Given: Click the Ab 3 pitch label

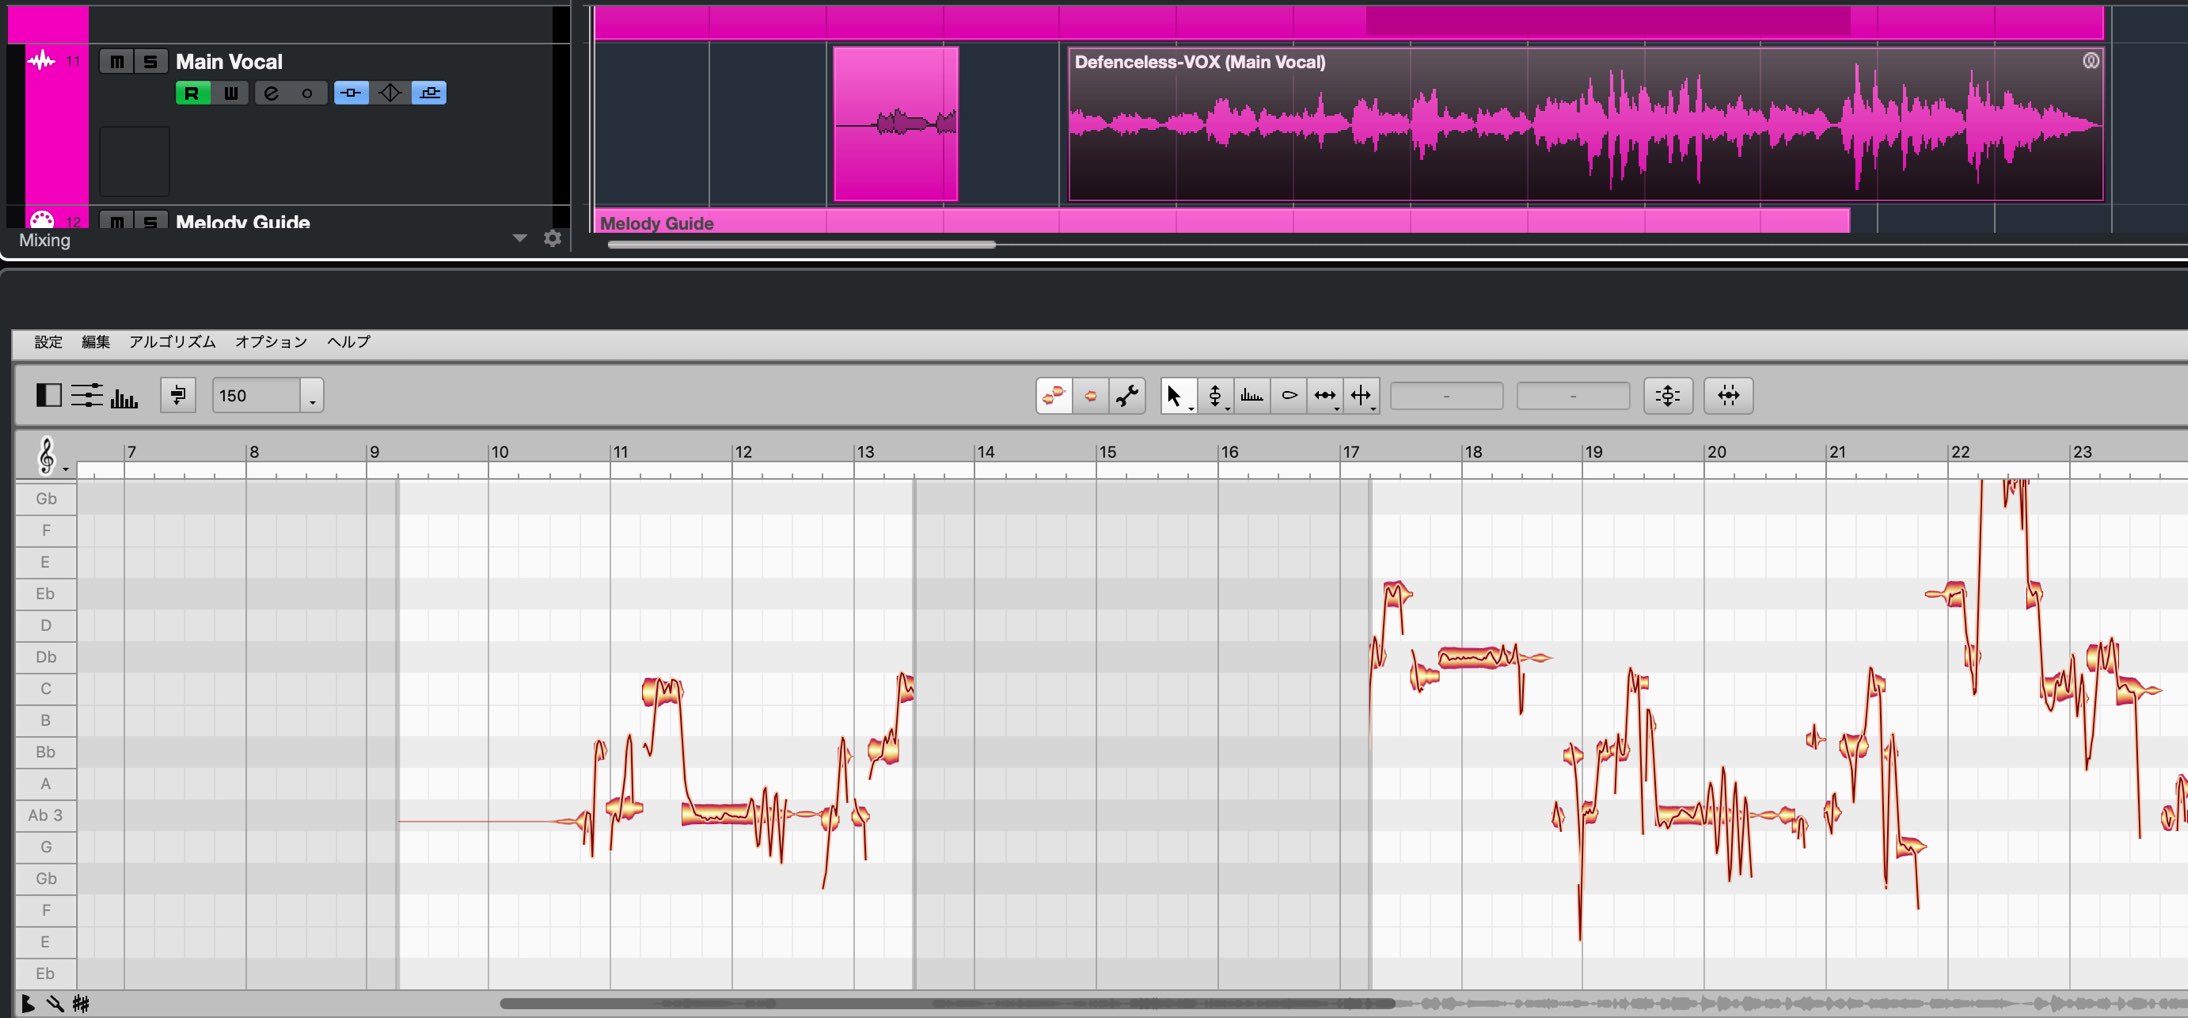Looking at the screenshot, I should [45, 815].
